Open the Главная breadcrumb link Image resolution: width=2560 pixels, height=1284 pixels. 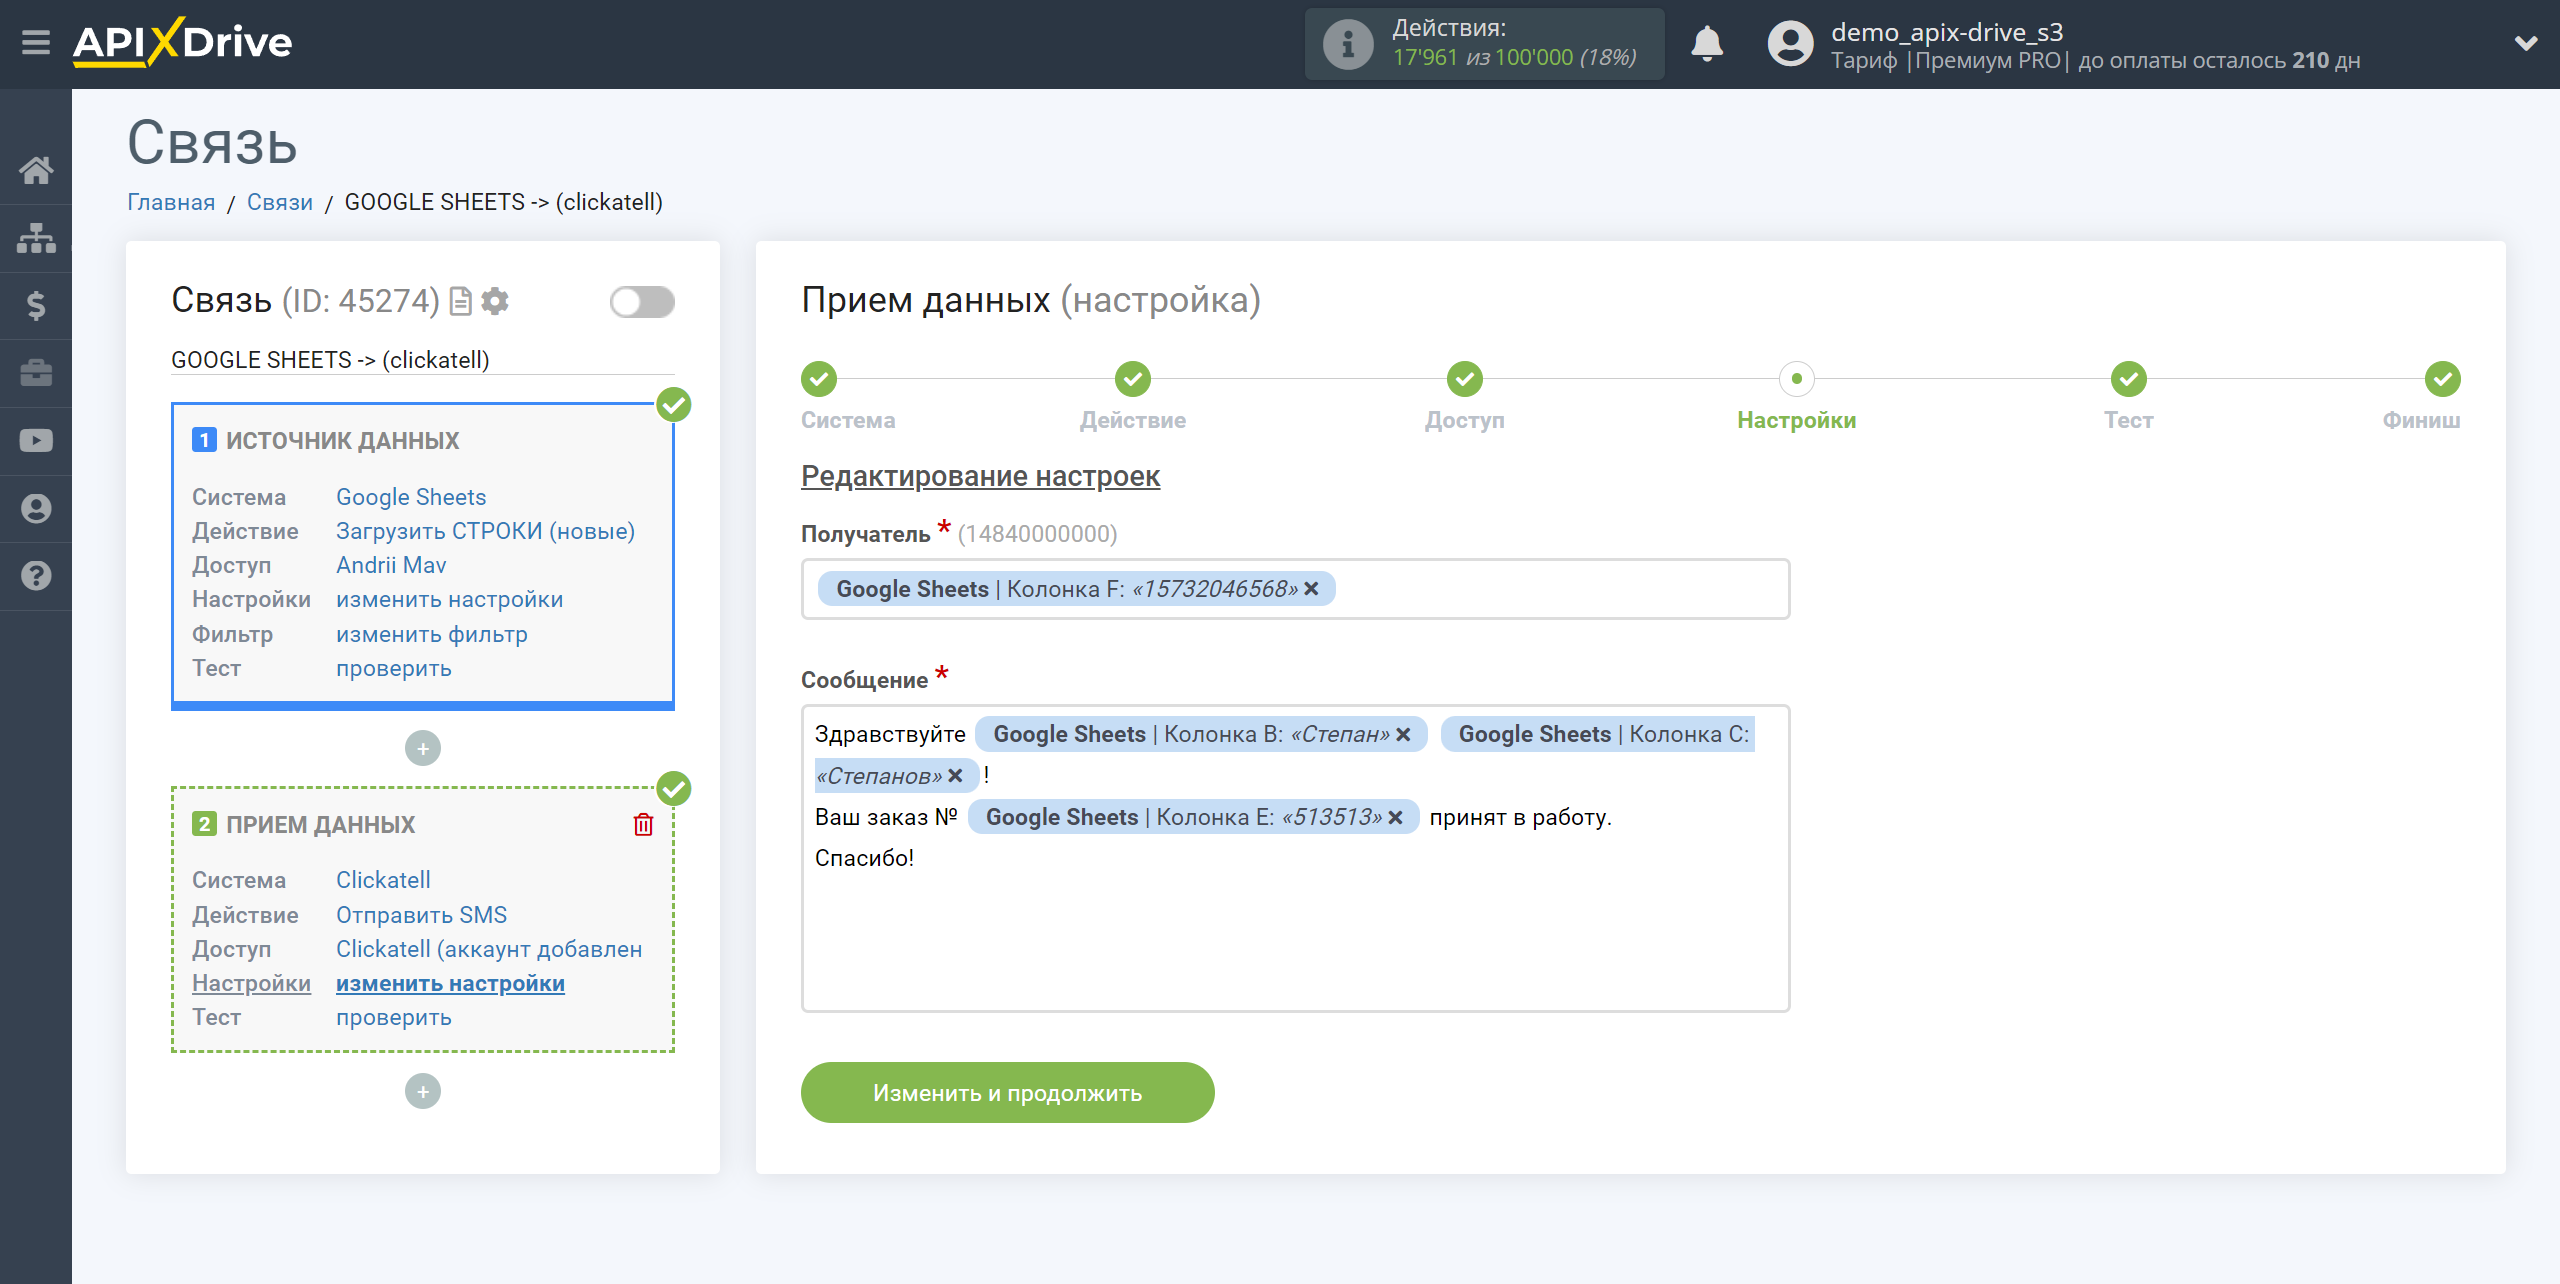tap(171, 202)
